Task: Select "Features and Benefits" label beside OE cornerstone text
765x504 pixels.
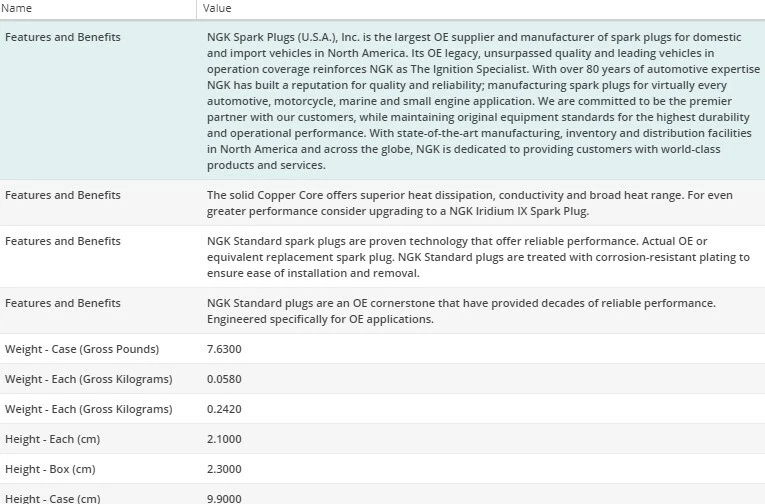Action: (62, 303)
